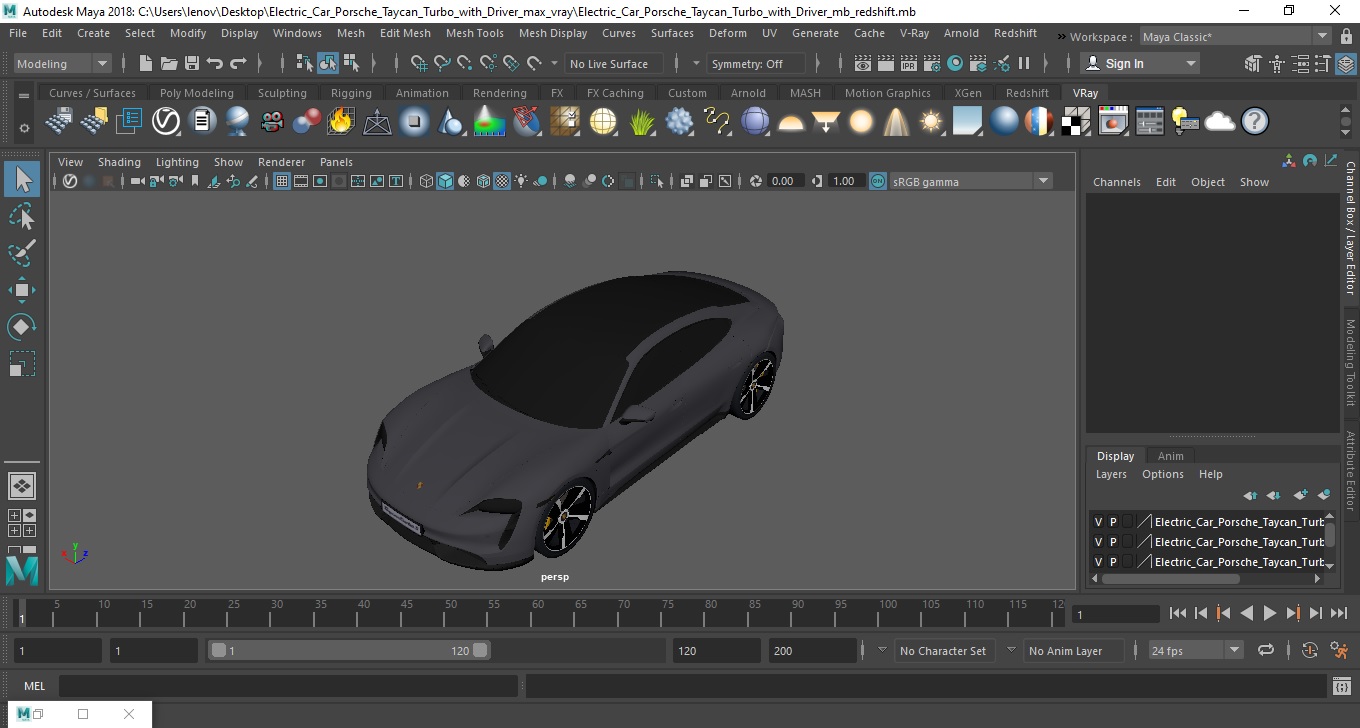The width and height of the screenshot is (1360, 728).
Task: Toggle visibility V of second Electric_Car layer
Action: click(1098, 542)
